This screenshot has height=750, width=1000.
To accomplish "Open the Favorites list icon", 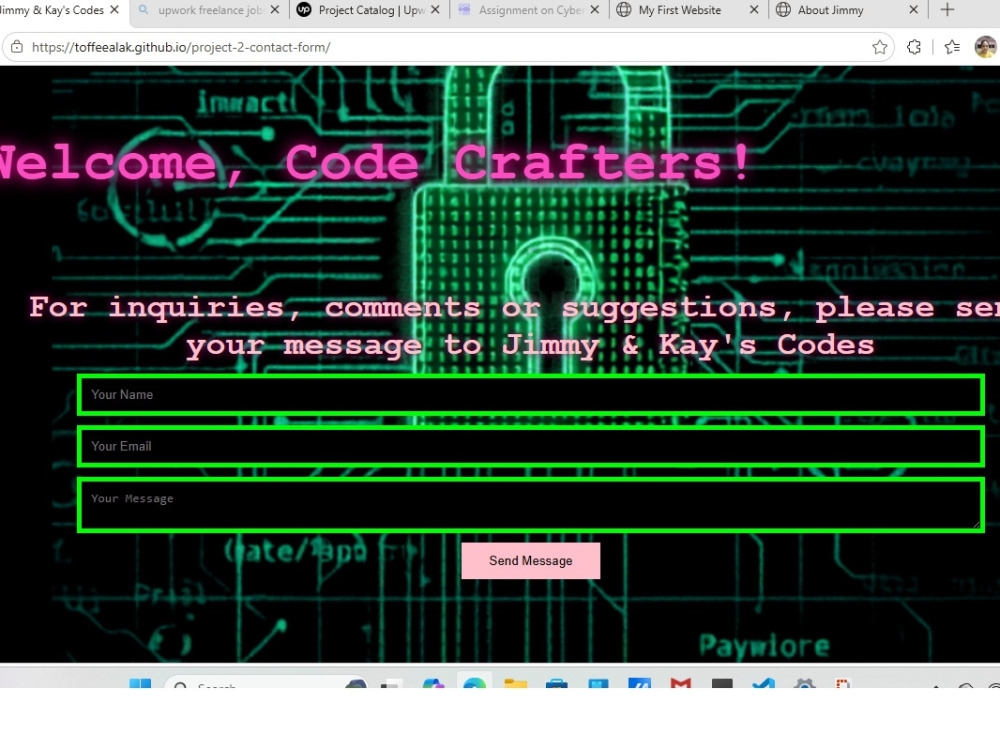I will (952, 47).
